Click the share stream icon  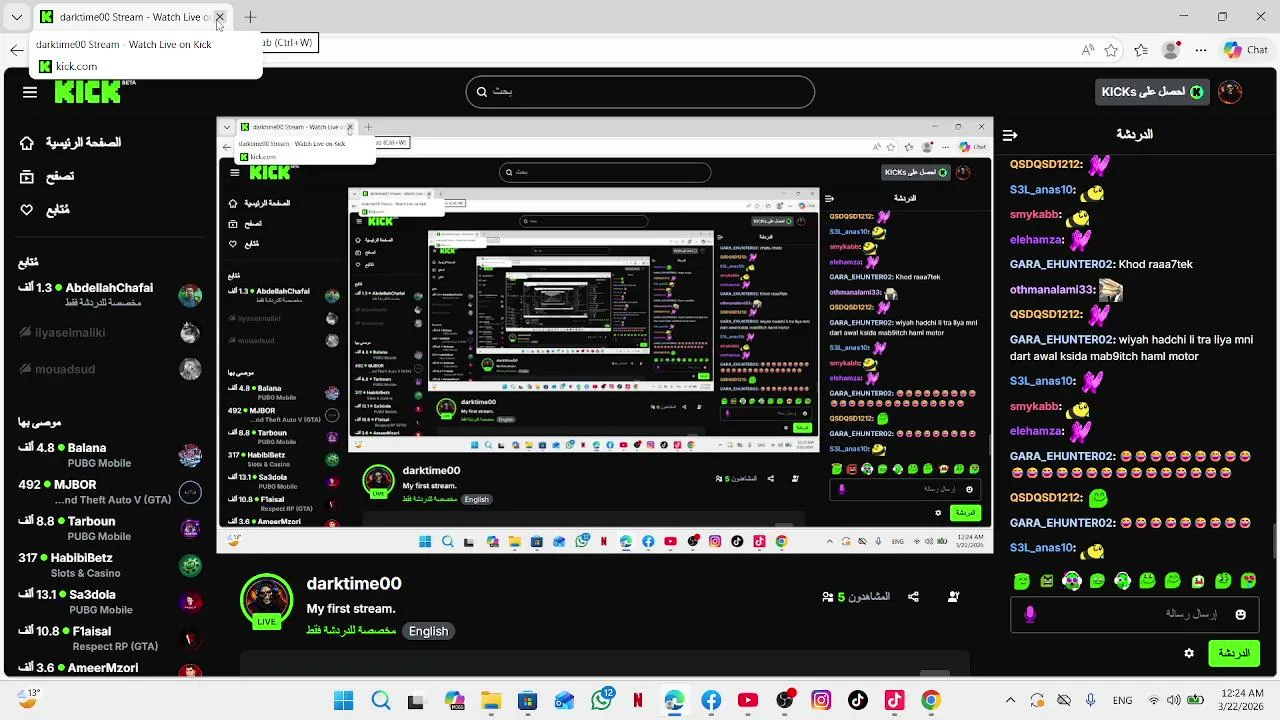click(913, 596)
